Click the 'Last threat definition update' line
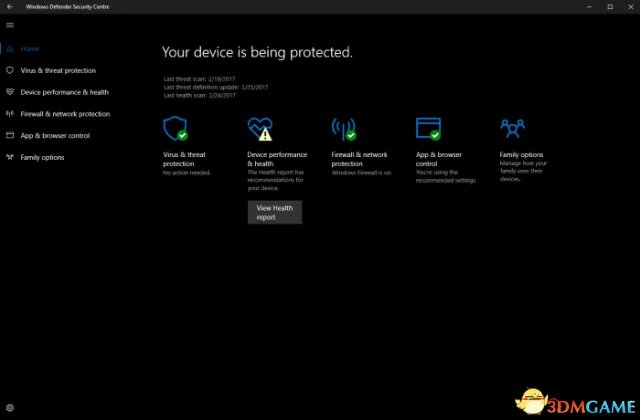Viewport: 640px width, 420px height. pos(216,87)
